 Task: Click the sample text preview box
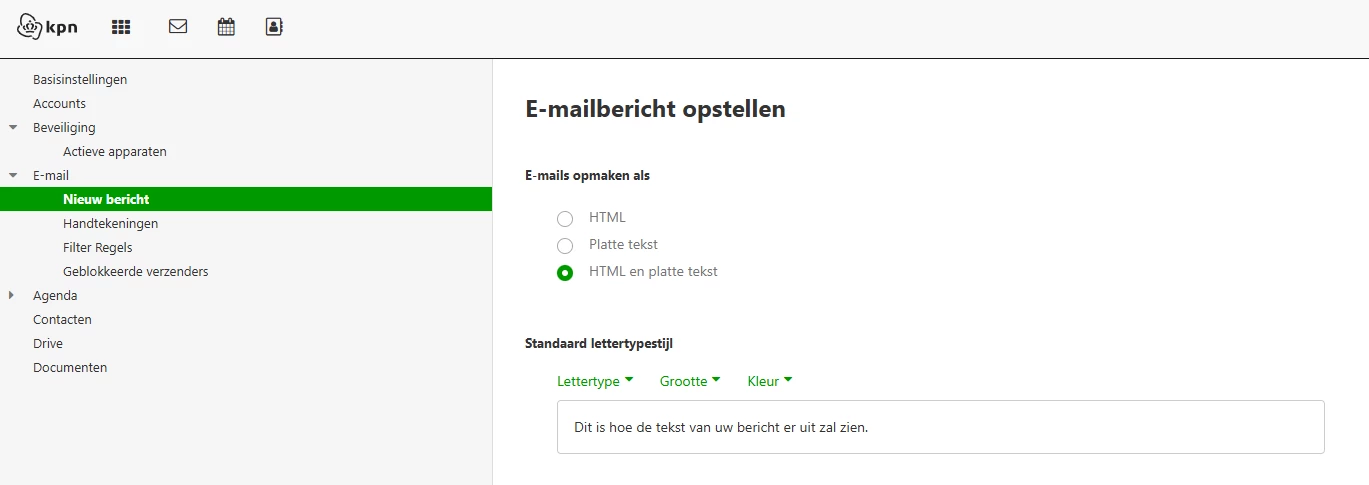coord(940,427)
